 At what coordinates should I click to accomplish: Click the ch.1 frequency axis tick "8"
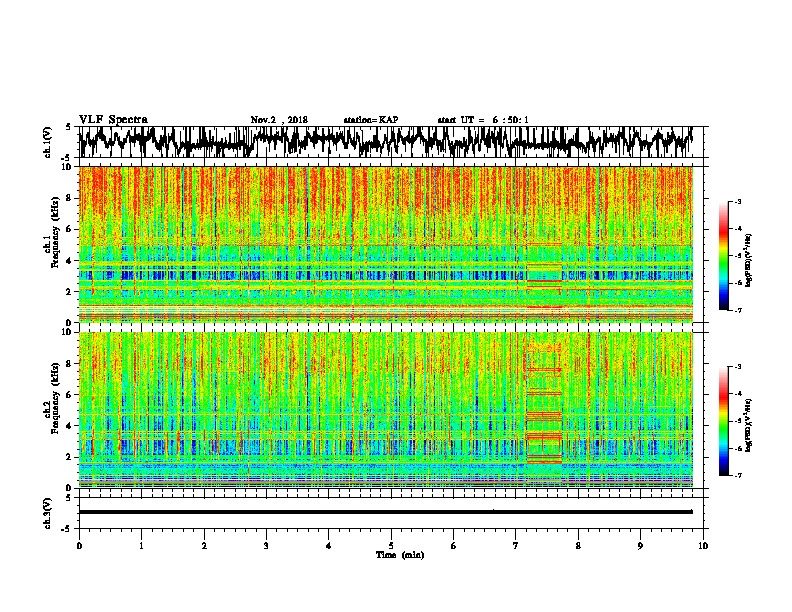coord(70,198)
